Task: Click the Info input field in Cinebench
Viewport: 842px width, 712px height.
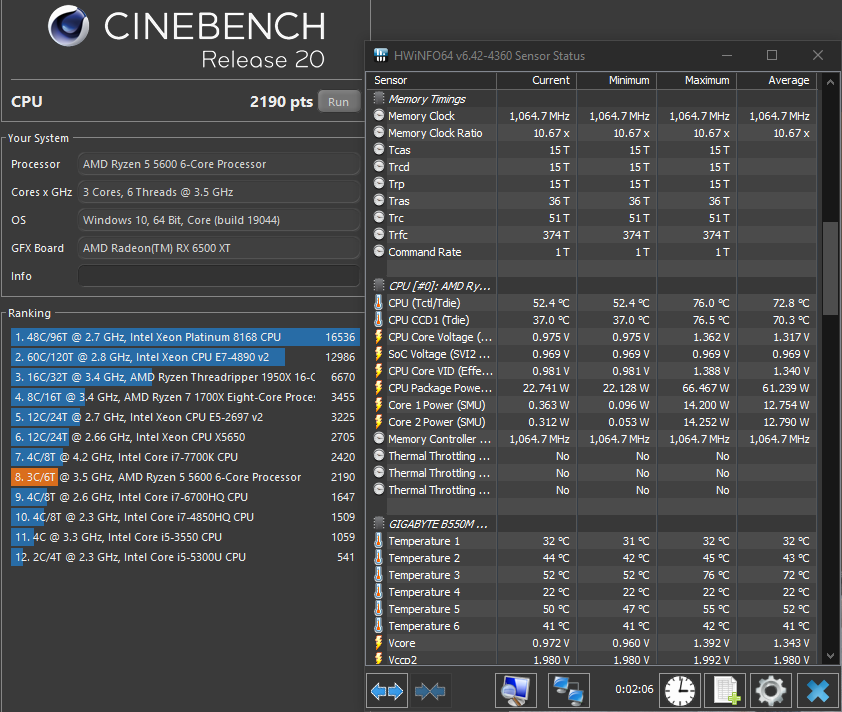Action: coord(219,276)
